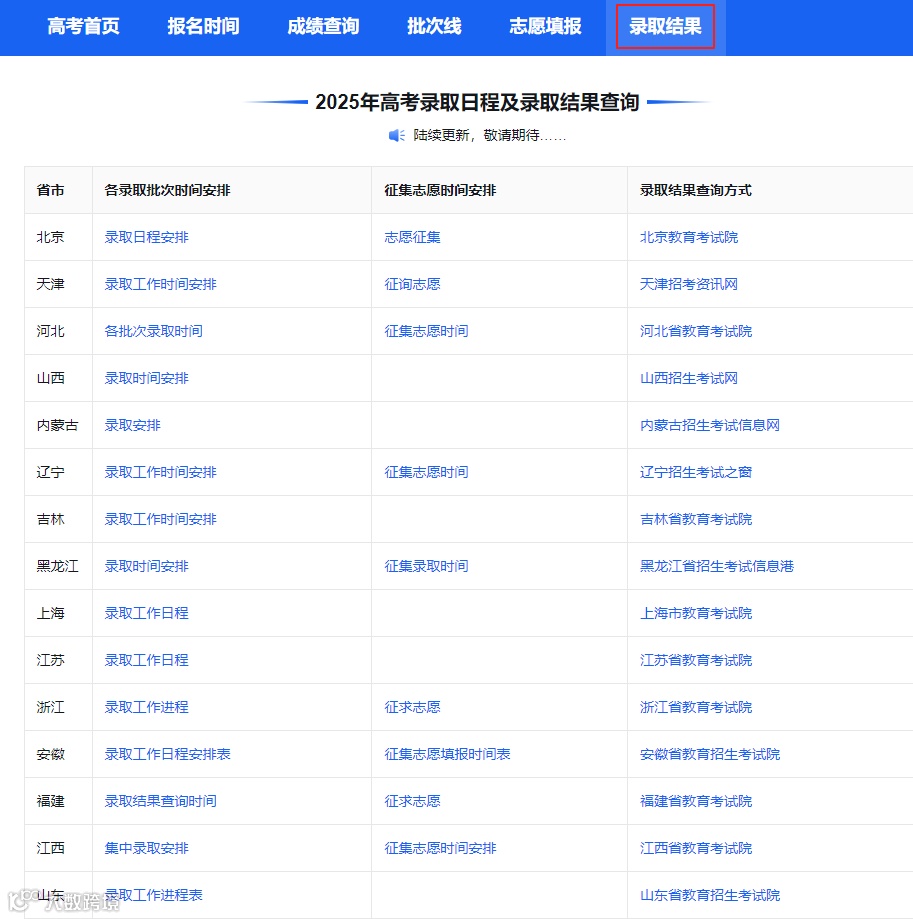
Task: Visit the 辽宁招生考试之窗 link
Action: (696, 472)
